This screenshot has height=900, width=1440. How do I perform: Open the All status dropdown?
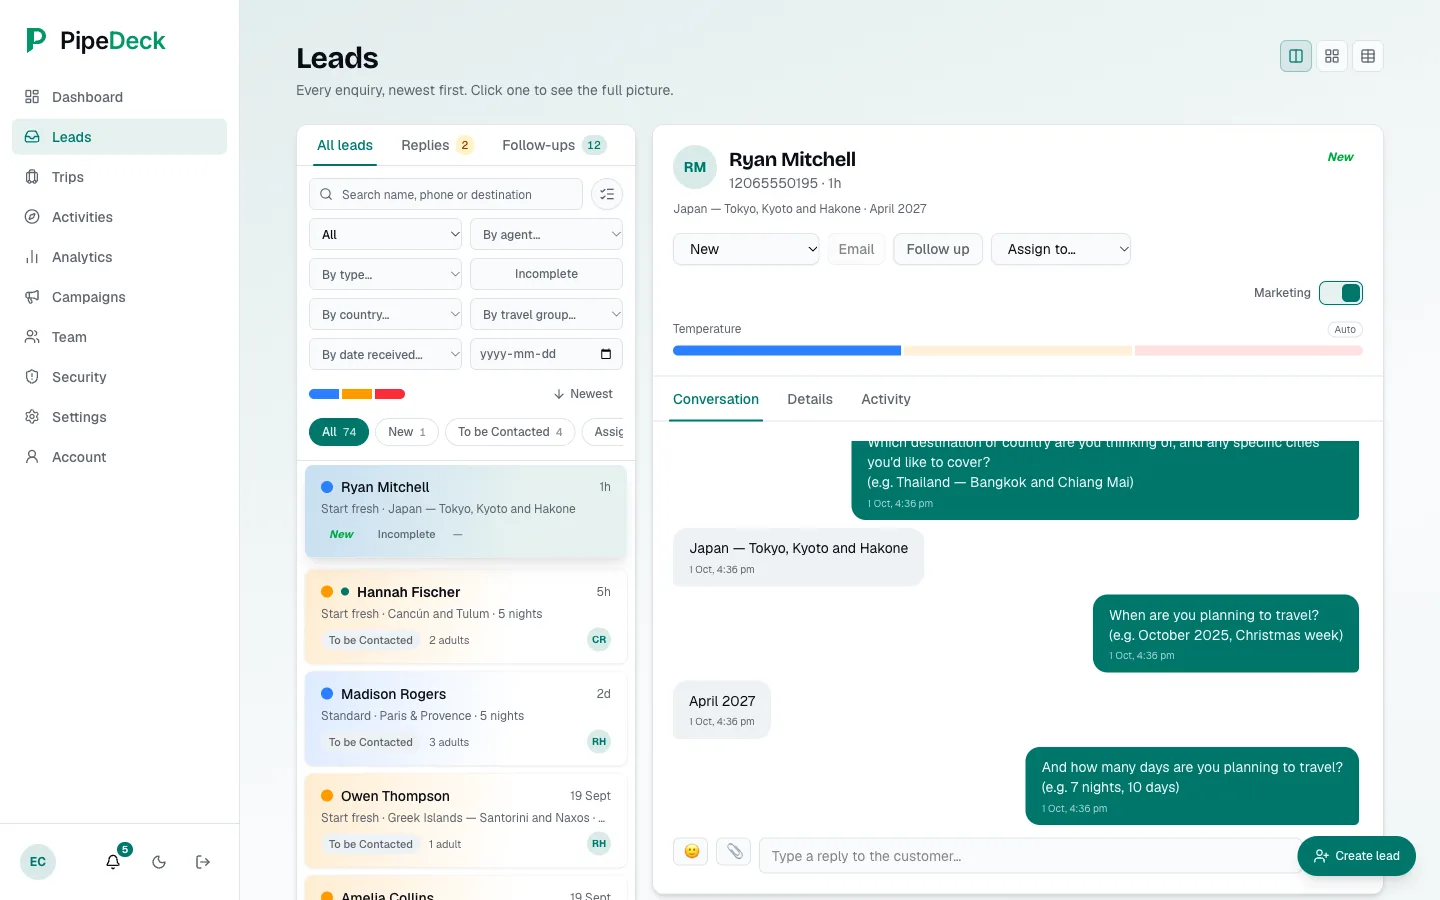[385, 234]
